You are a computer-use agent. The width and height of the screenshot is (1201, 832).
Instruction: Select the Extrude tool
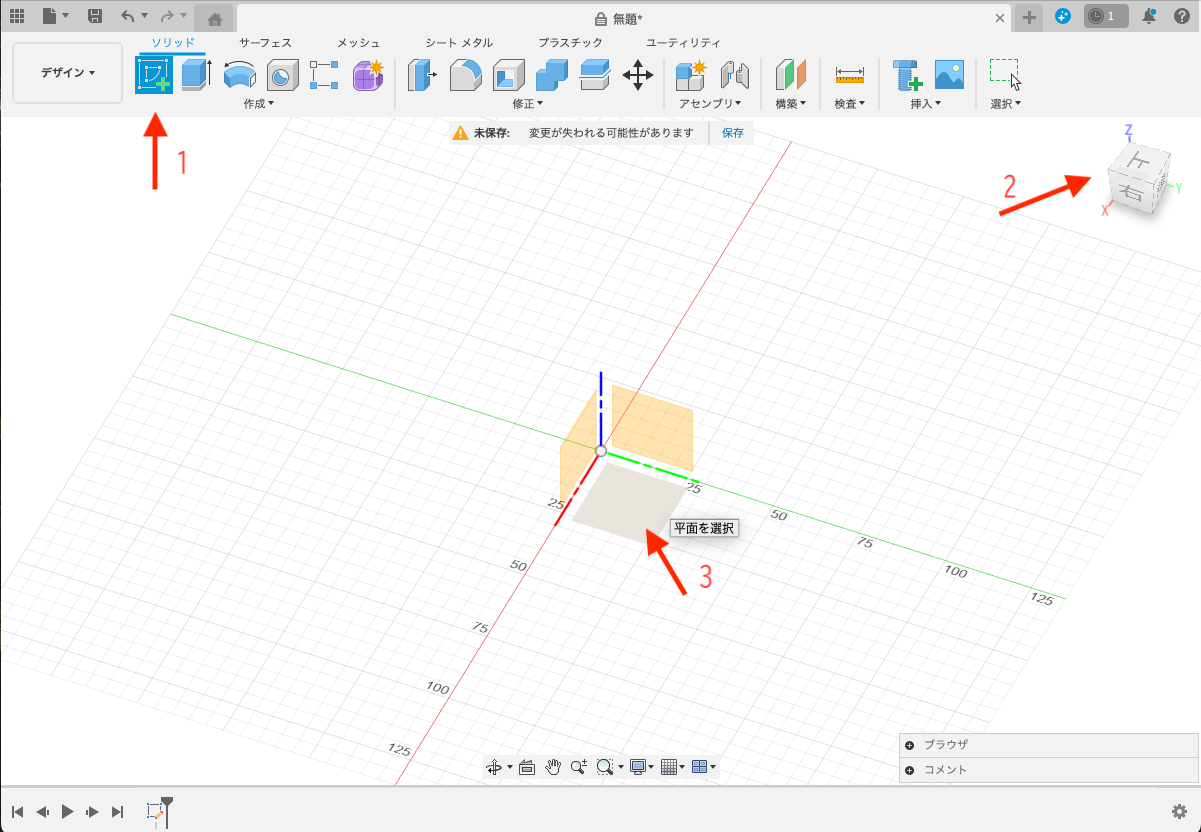point(196,75)
